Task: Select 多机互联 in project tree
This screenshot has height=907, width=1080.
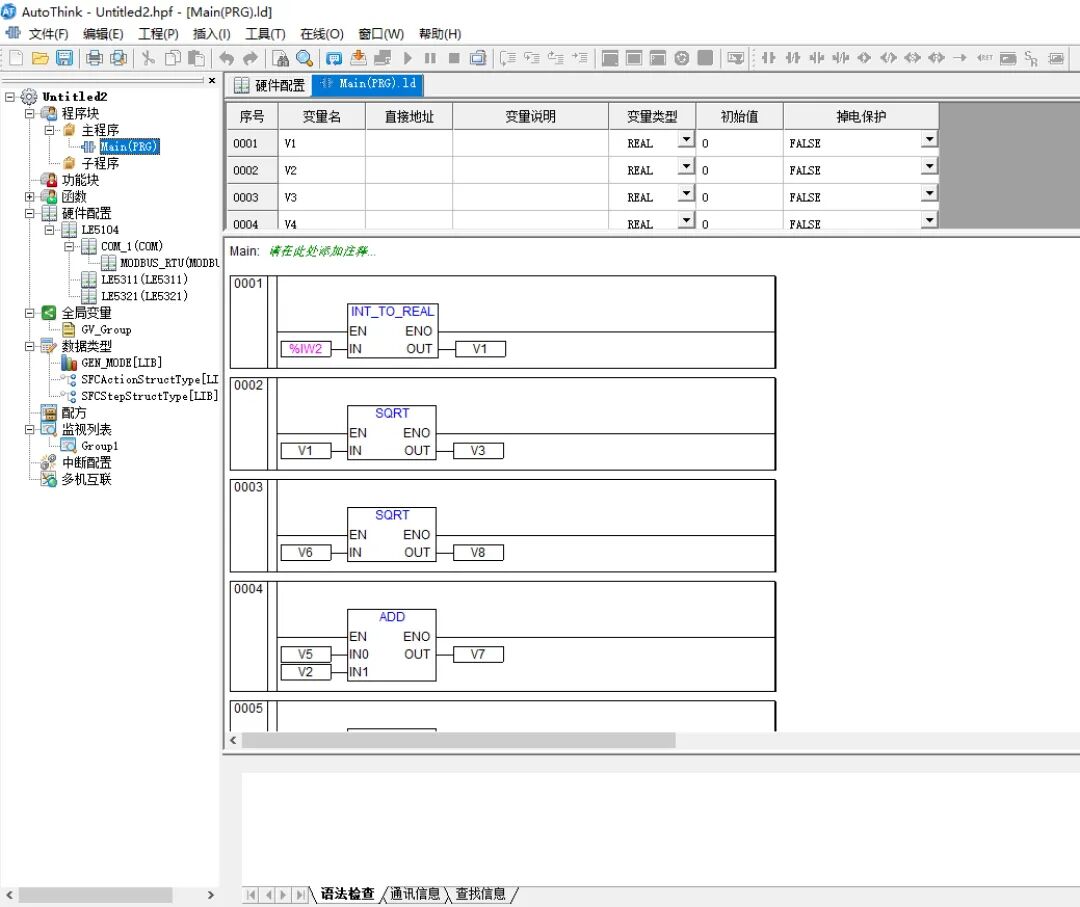Action: [86, 479]
